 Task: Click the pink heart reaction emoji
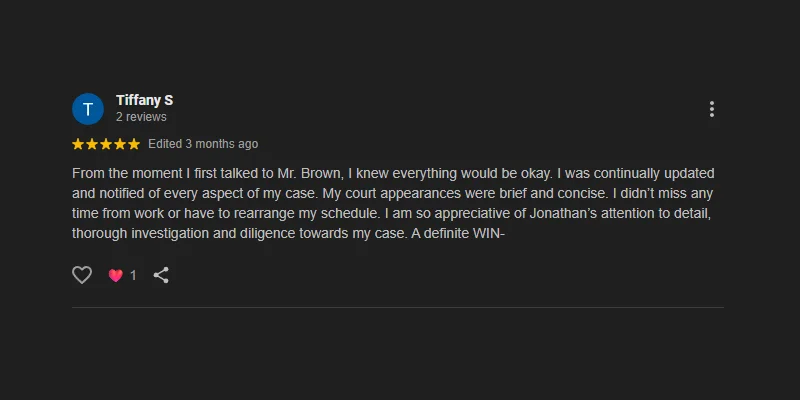(x=115, y=275)
